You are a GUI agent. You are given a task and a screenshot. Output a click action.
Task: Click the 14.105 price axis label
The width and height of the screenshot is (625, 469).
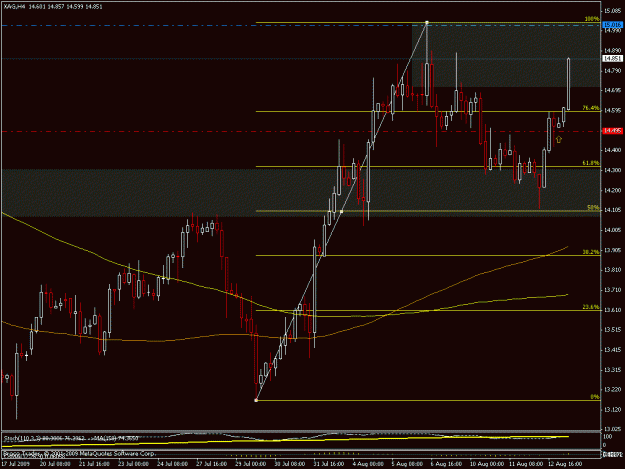613,210
